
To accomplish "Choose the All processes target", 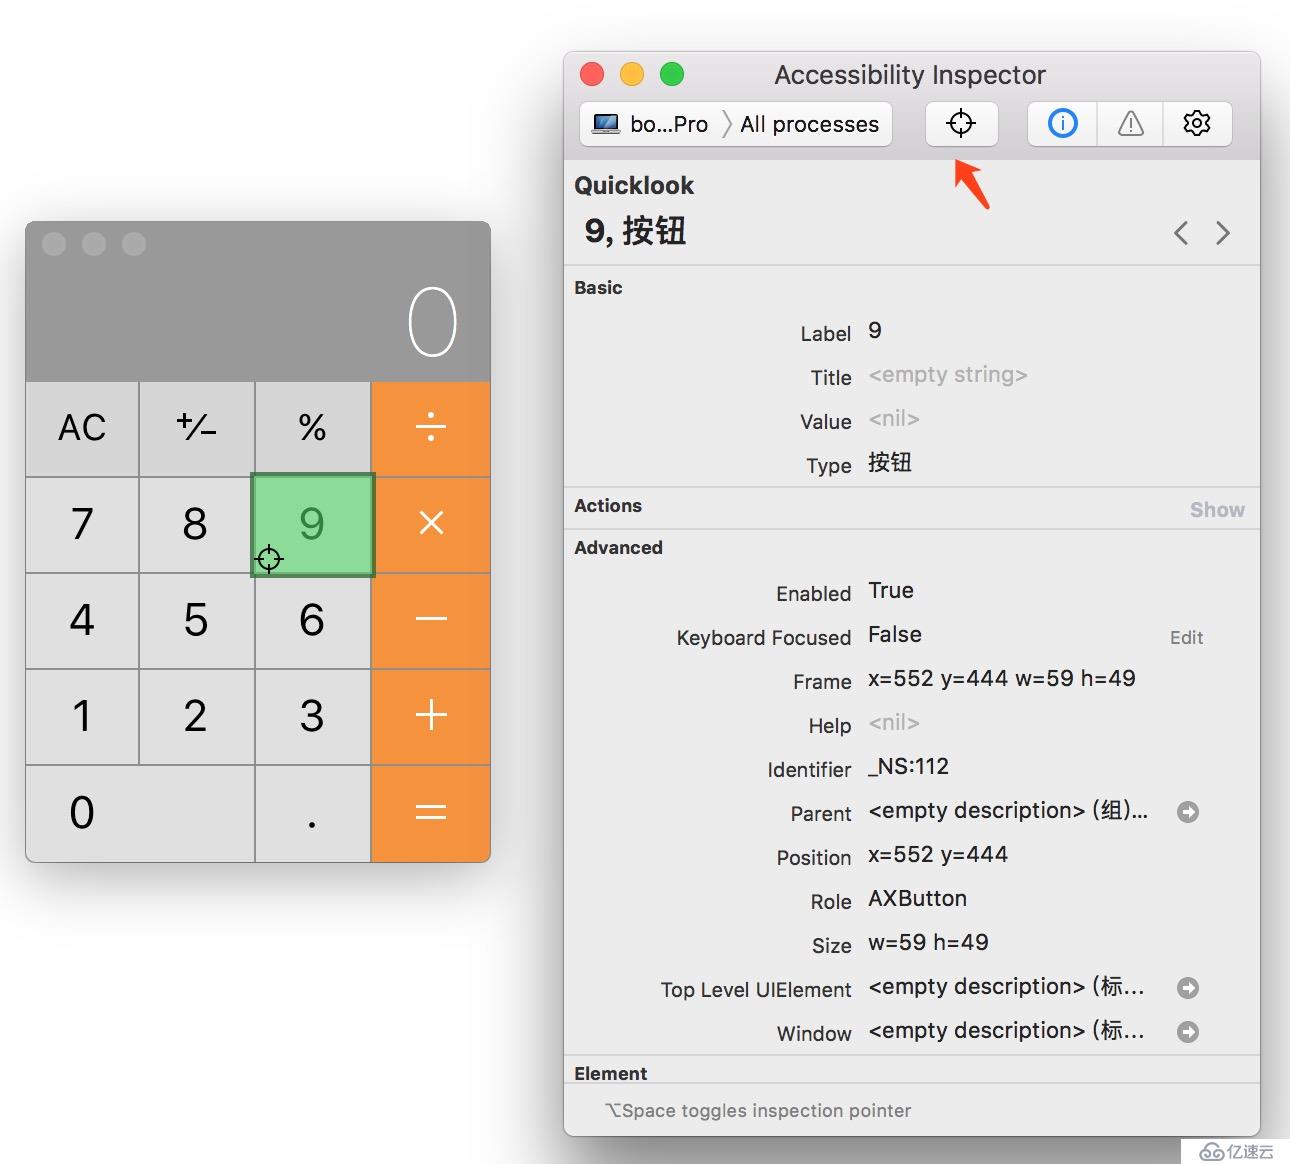I will [x=809, y=124].
